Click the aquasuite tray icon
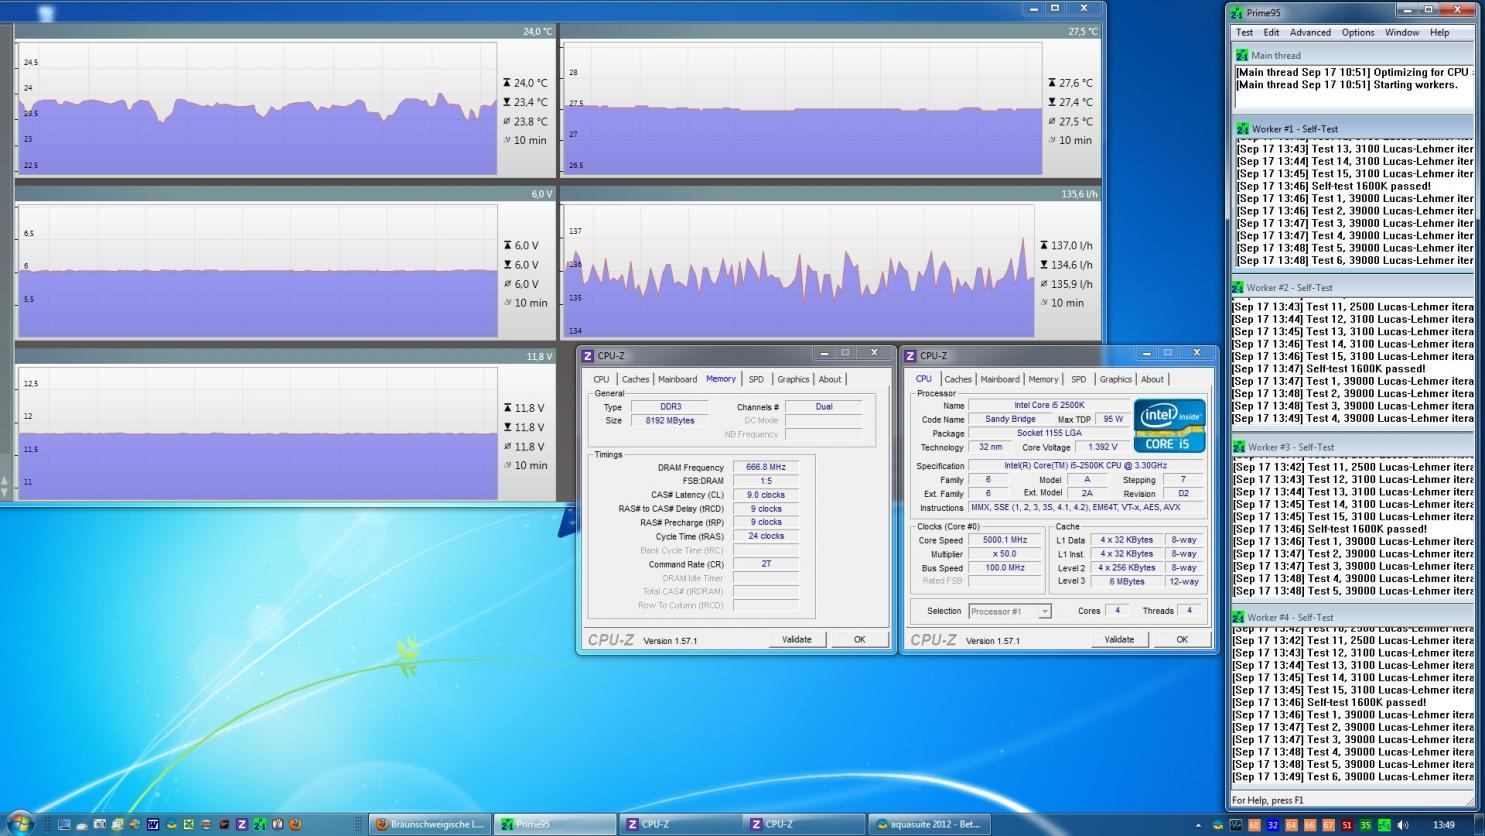Screen dimensions: 1485x836 point(1218,825)
